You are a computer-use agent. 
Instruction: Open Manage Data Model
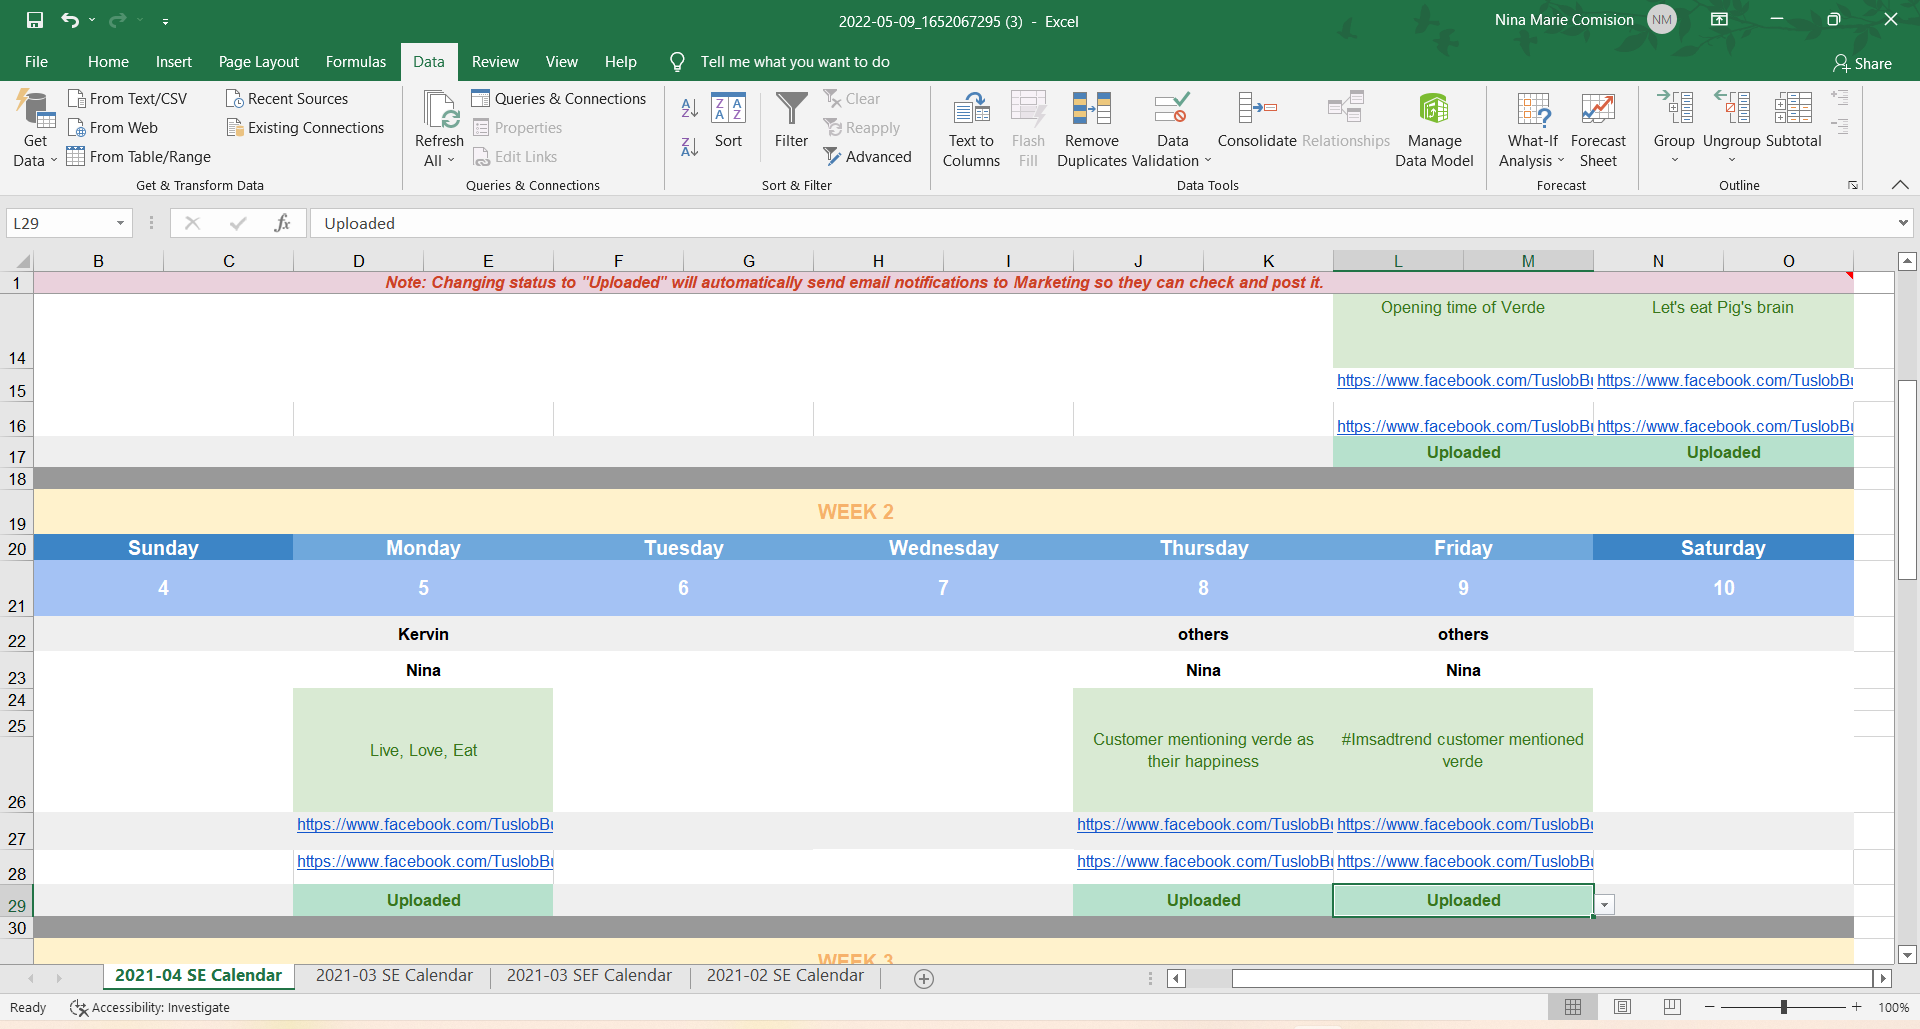1434,129
